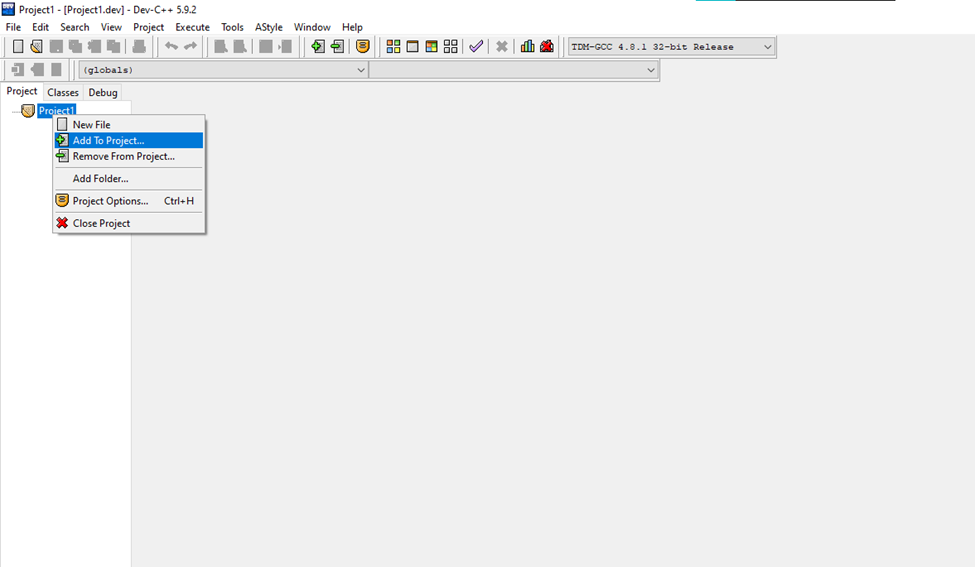975x567 pixels.
Task: Open the Help menu
Action: (x=352, y=27)
